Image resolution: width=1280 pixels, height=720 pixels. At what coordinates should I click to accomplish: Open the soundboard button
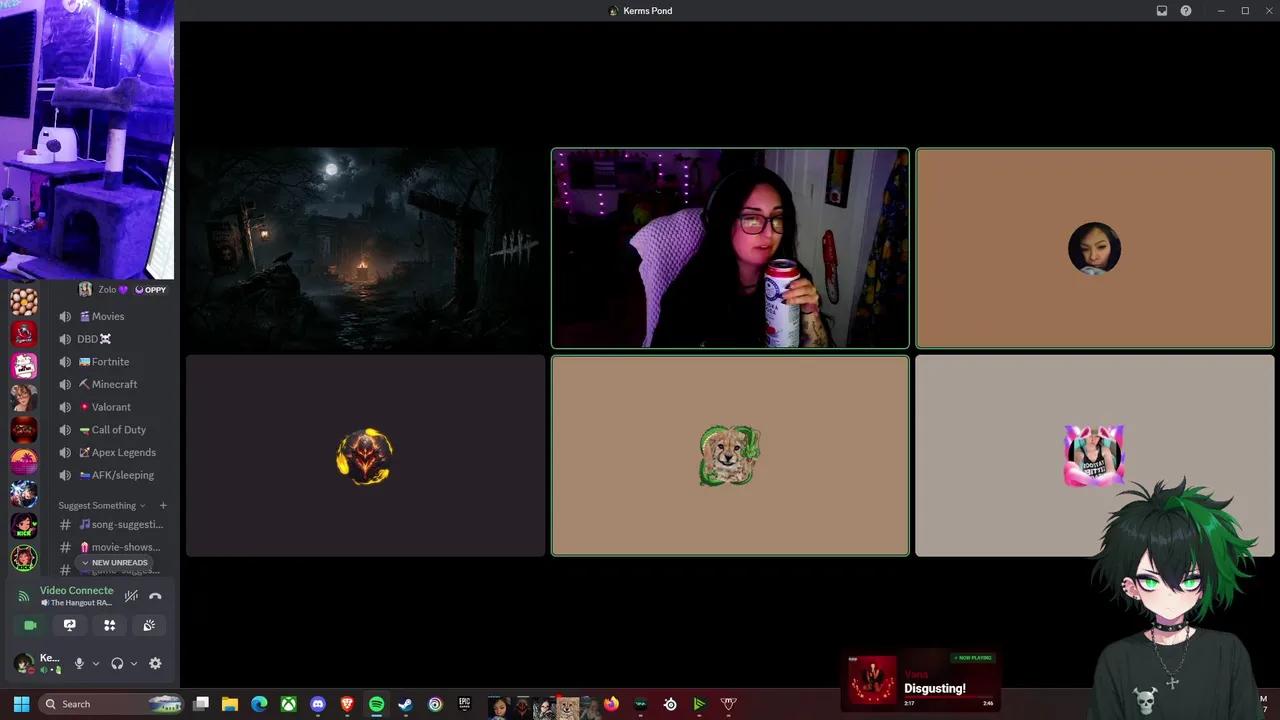click(149, 625)
